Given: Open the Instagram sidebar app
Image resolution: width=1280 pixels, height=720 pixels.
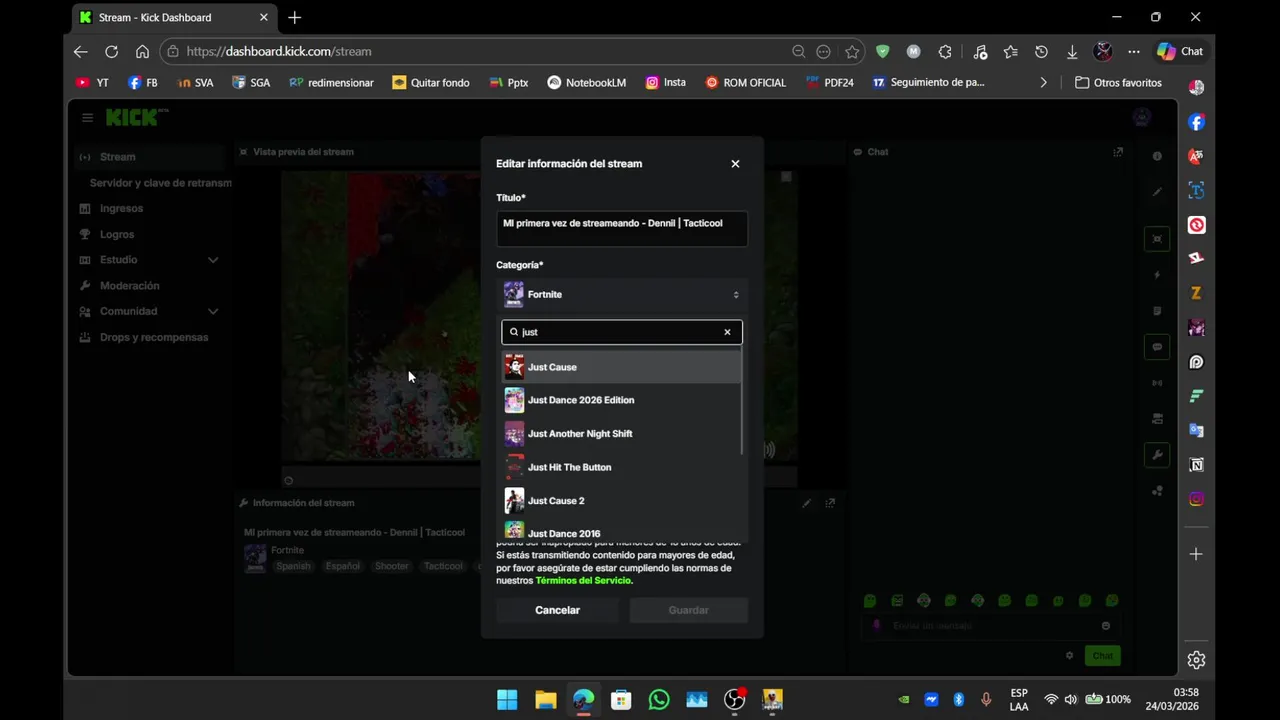Looking at the screenshot, I should coord(1196,499).
